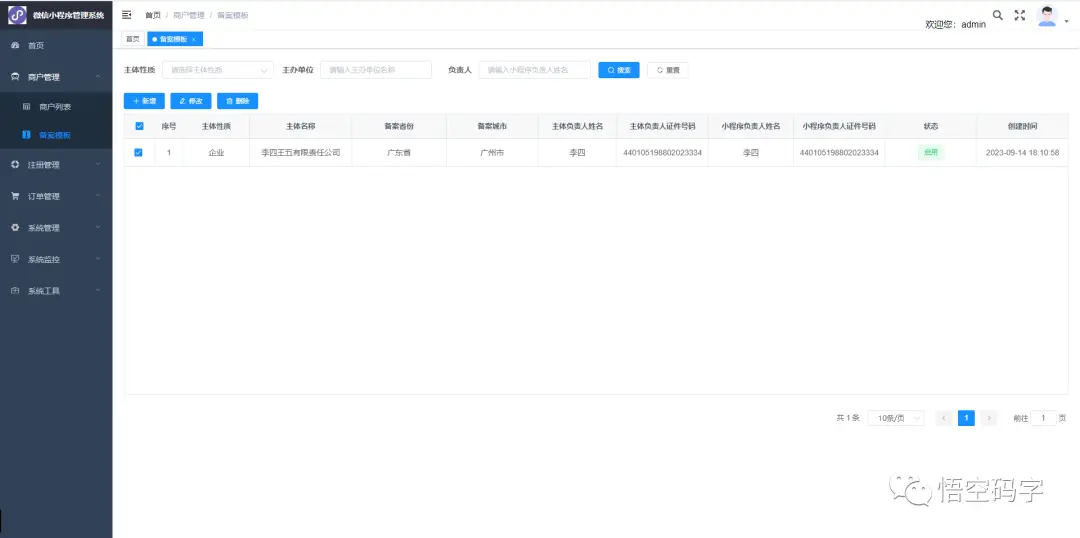Open the 主体性质 select dropdown
Viewport: 1080px width, 538px height.
point(218,70)
